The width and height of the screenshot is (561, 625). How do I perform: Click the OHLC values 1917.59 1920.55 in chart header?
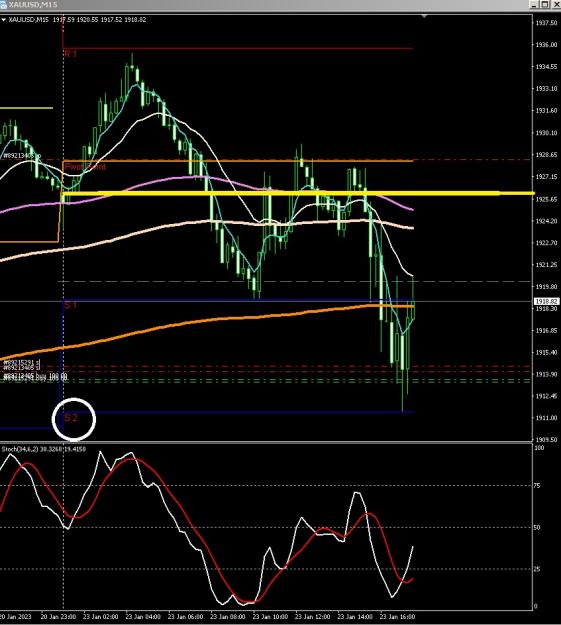pos(75,20)
